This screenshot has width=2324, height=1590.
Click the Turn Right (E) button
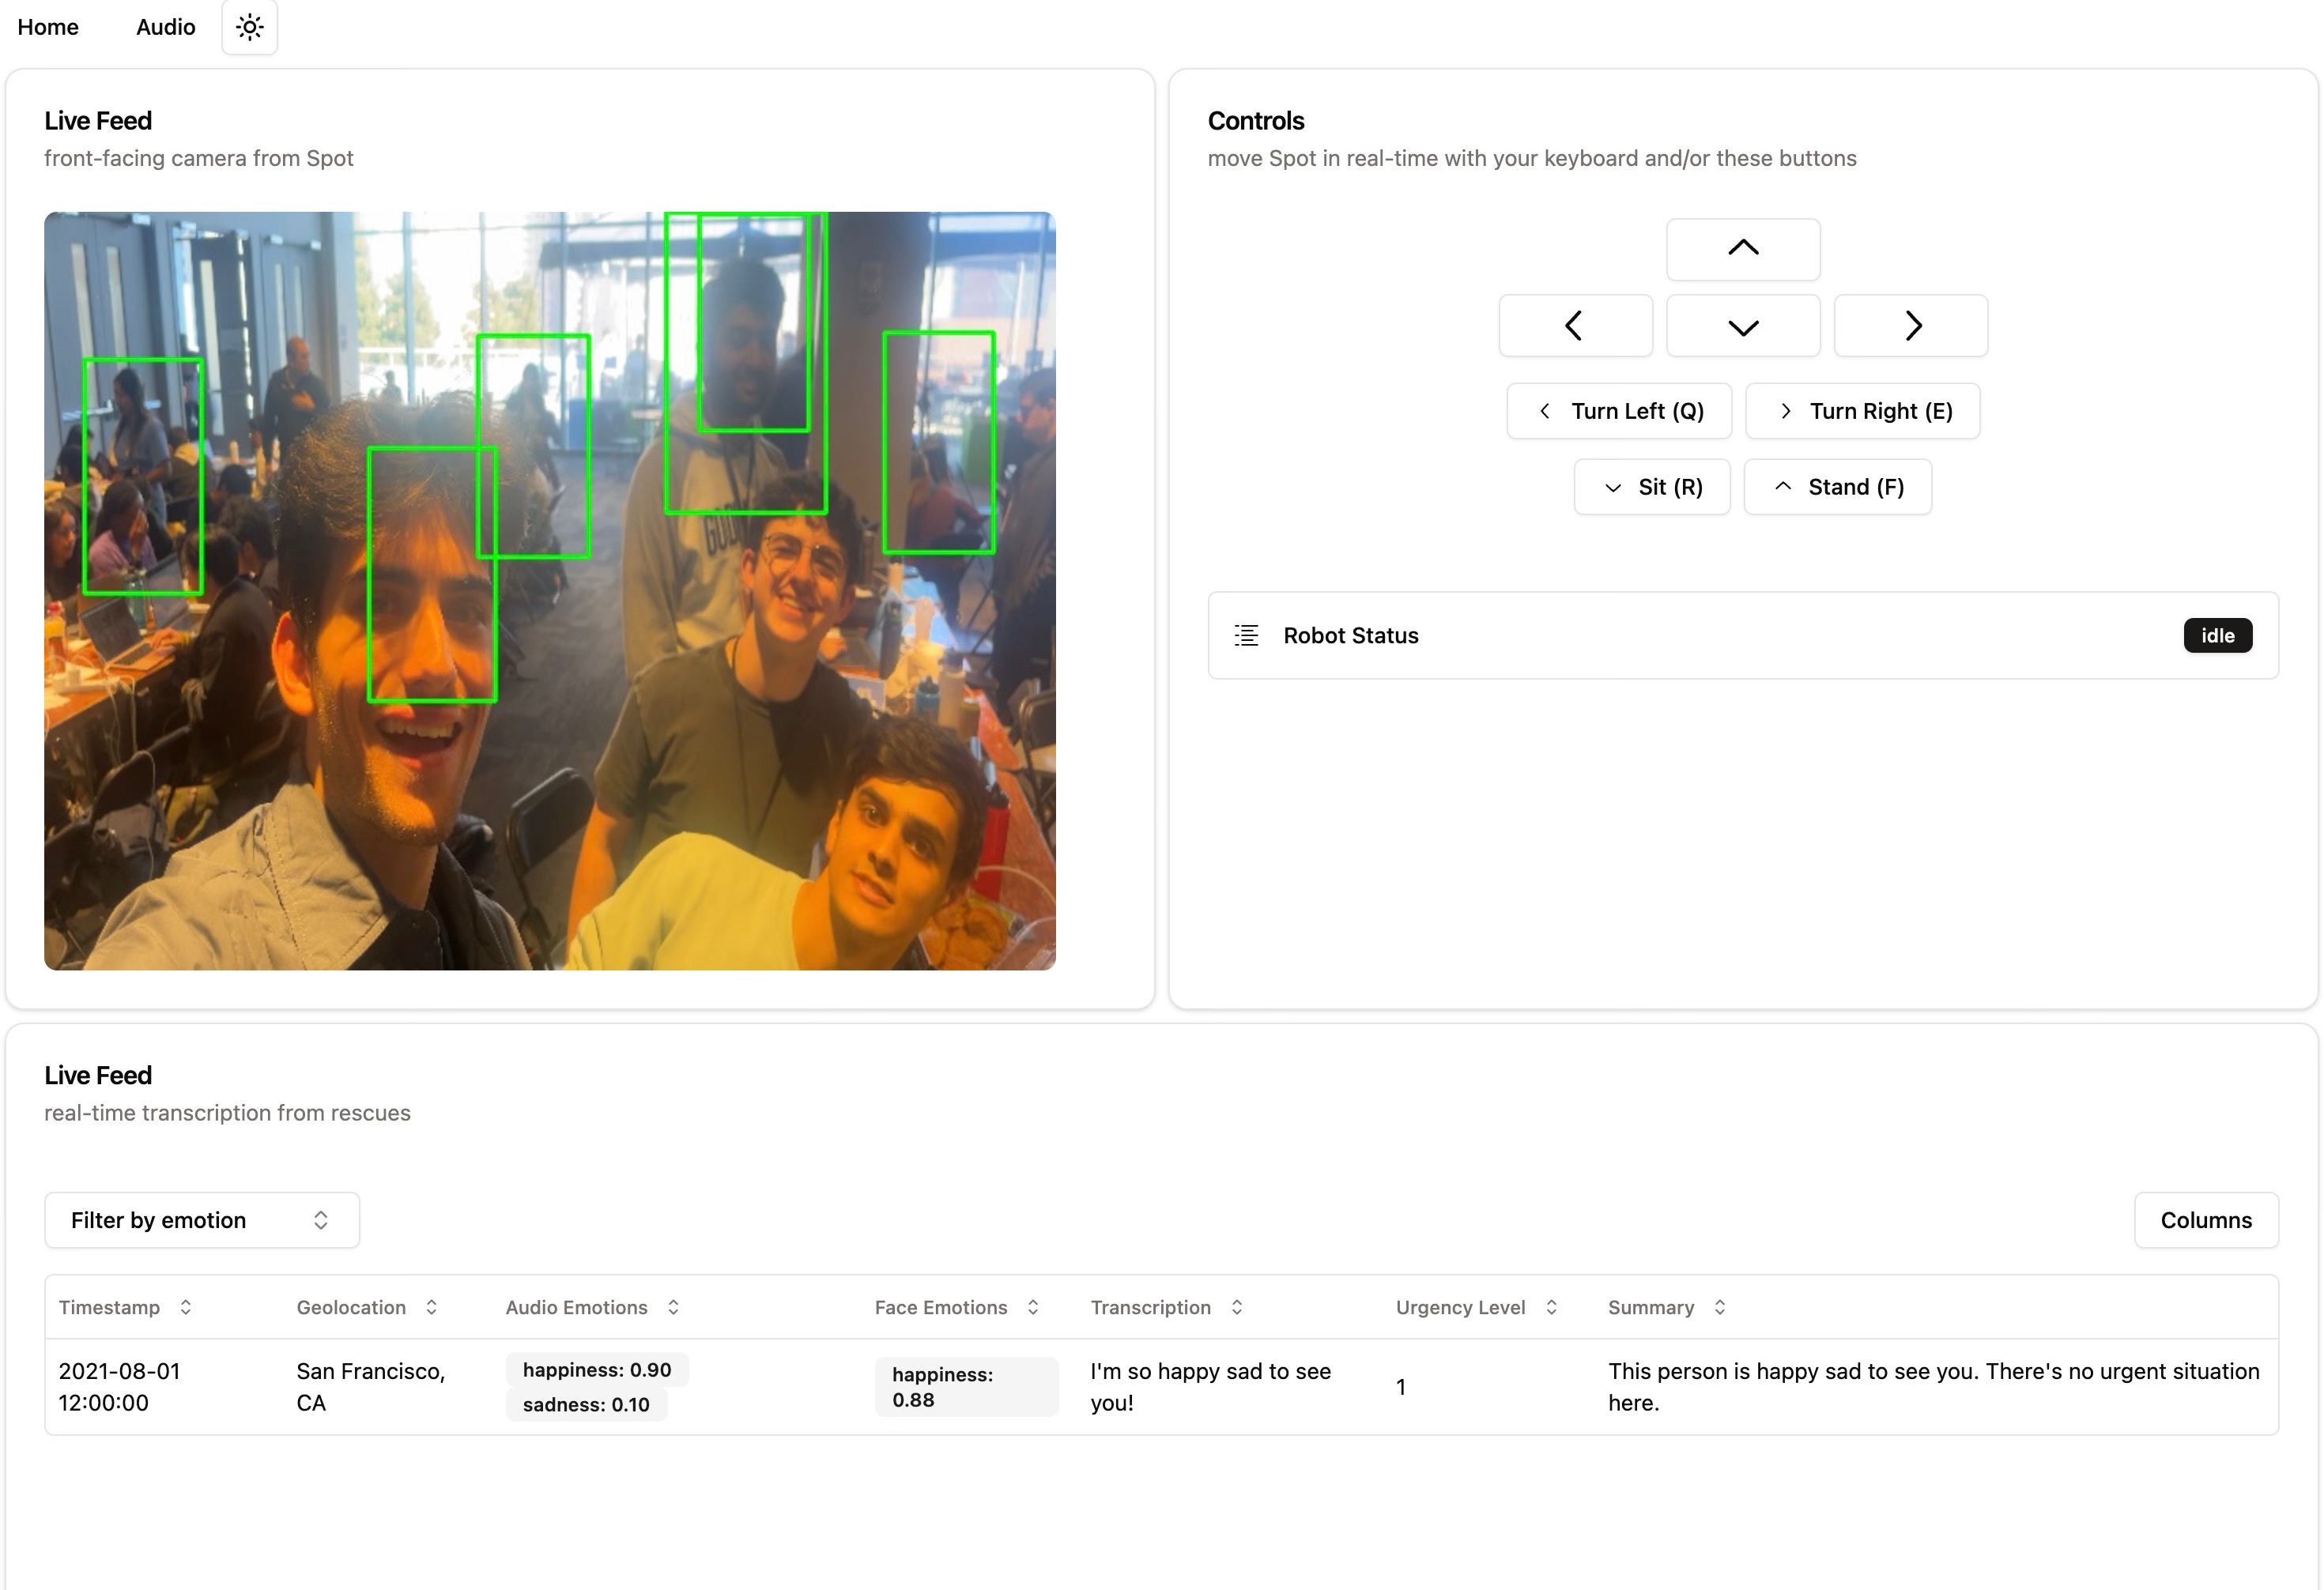(x=1862, y=411)
